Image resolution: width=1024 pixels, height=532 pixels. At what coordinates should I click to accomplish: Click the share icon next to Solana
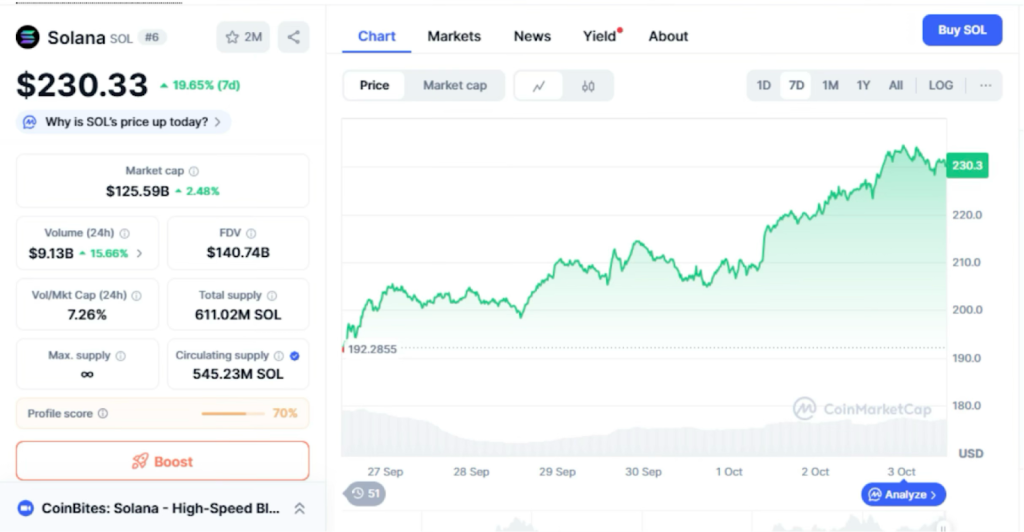click(293, 37)
